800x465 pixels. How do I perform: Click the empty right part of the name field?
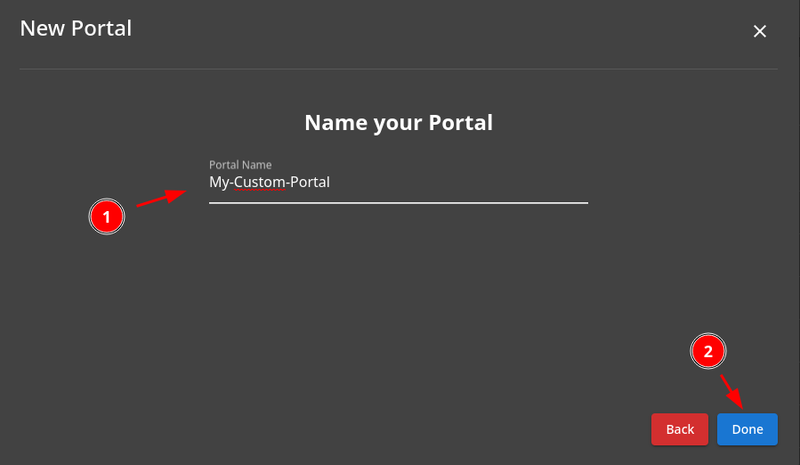pyautogui.click(x=480, y=183)
